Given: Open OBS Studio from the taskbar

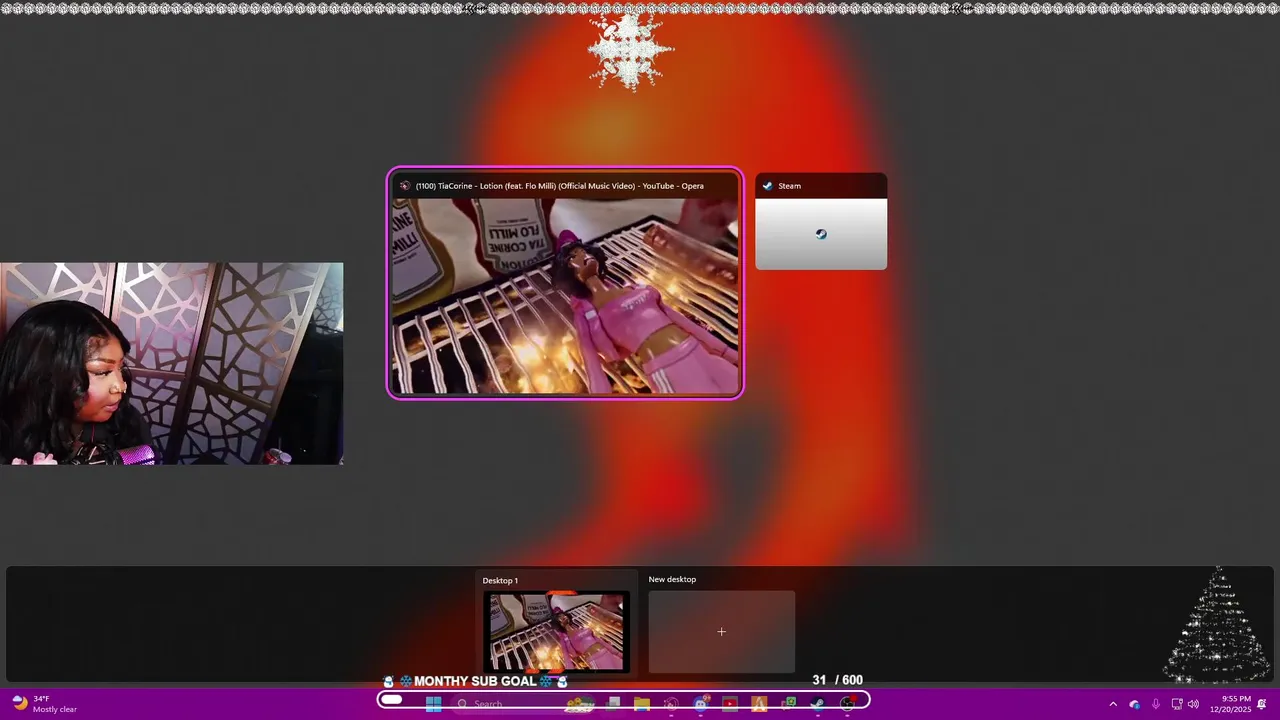Looking at the screenshot, I should coord(847,704).
